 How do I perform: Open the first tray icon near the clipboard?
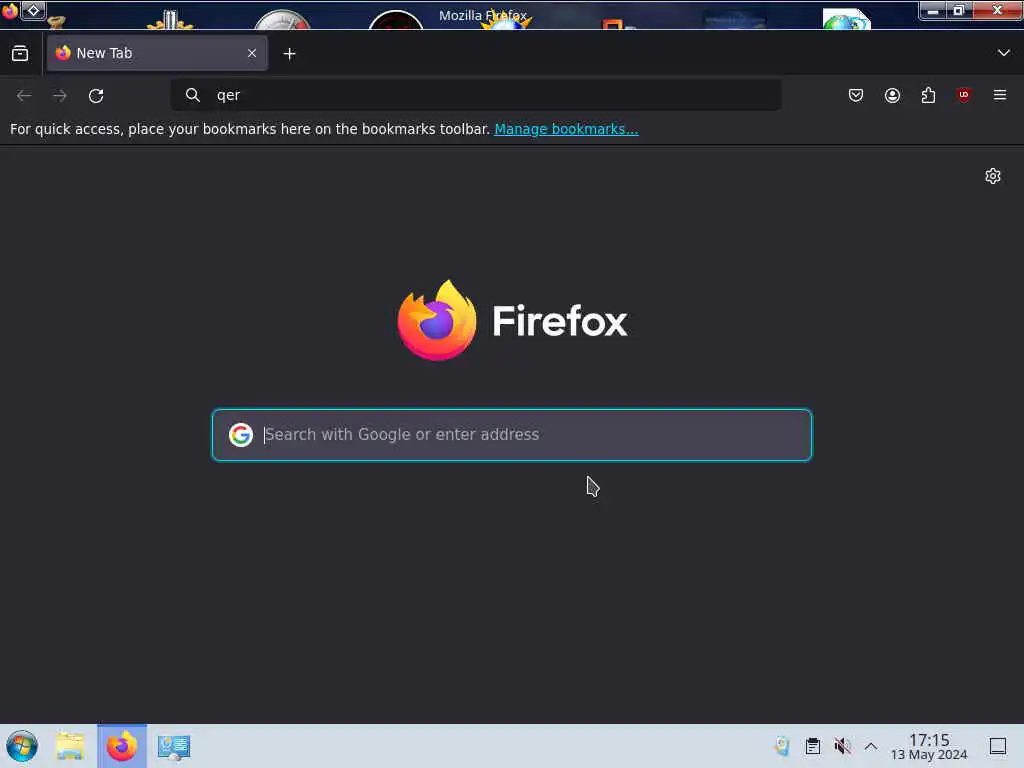(782, 746)
